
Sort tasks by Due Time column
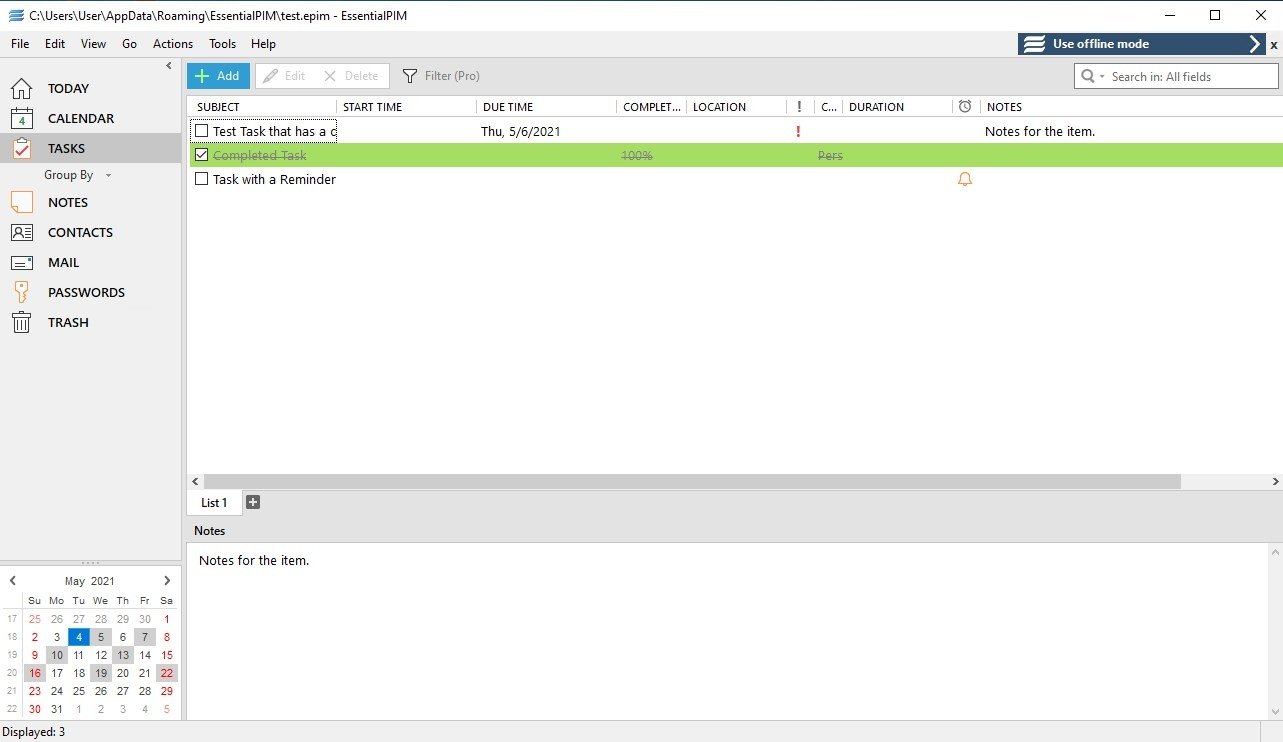546,107
